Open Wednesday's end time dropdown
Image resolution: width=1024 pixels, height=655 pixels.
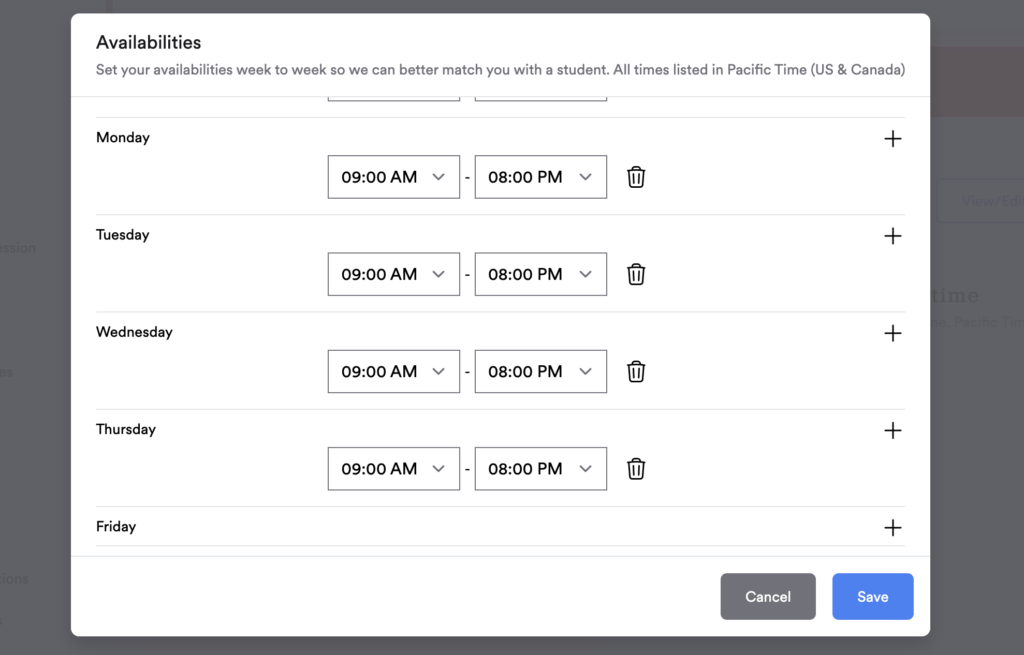pyautogui.click(x=540, y=371)
